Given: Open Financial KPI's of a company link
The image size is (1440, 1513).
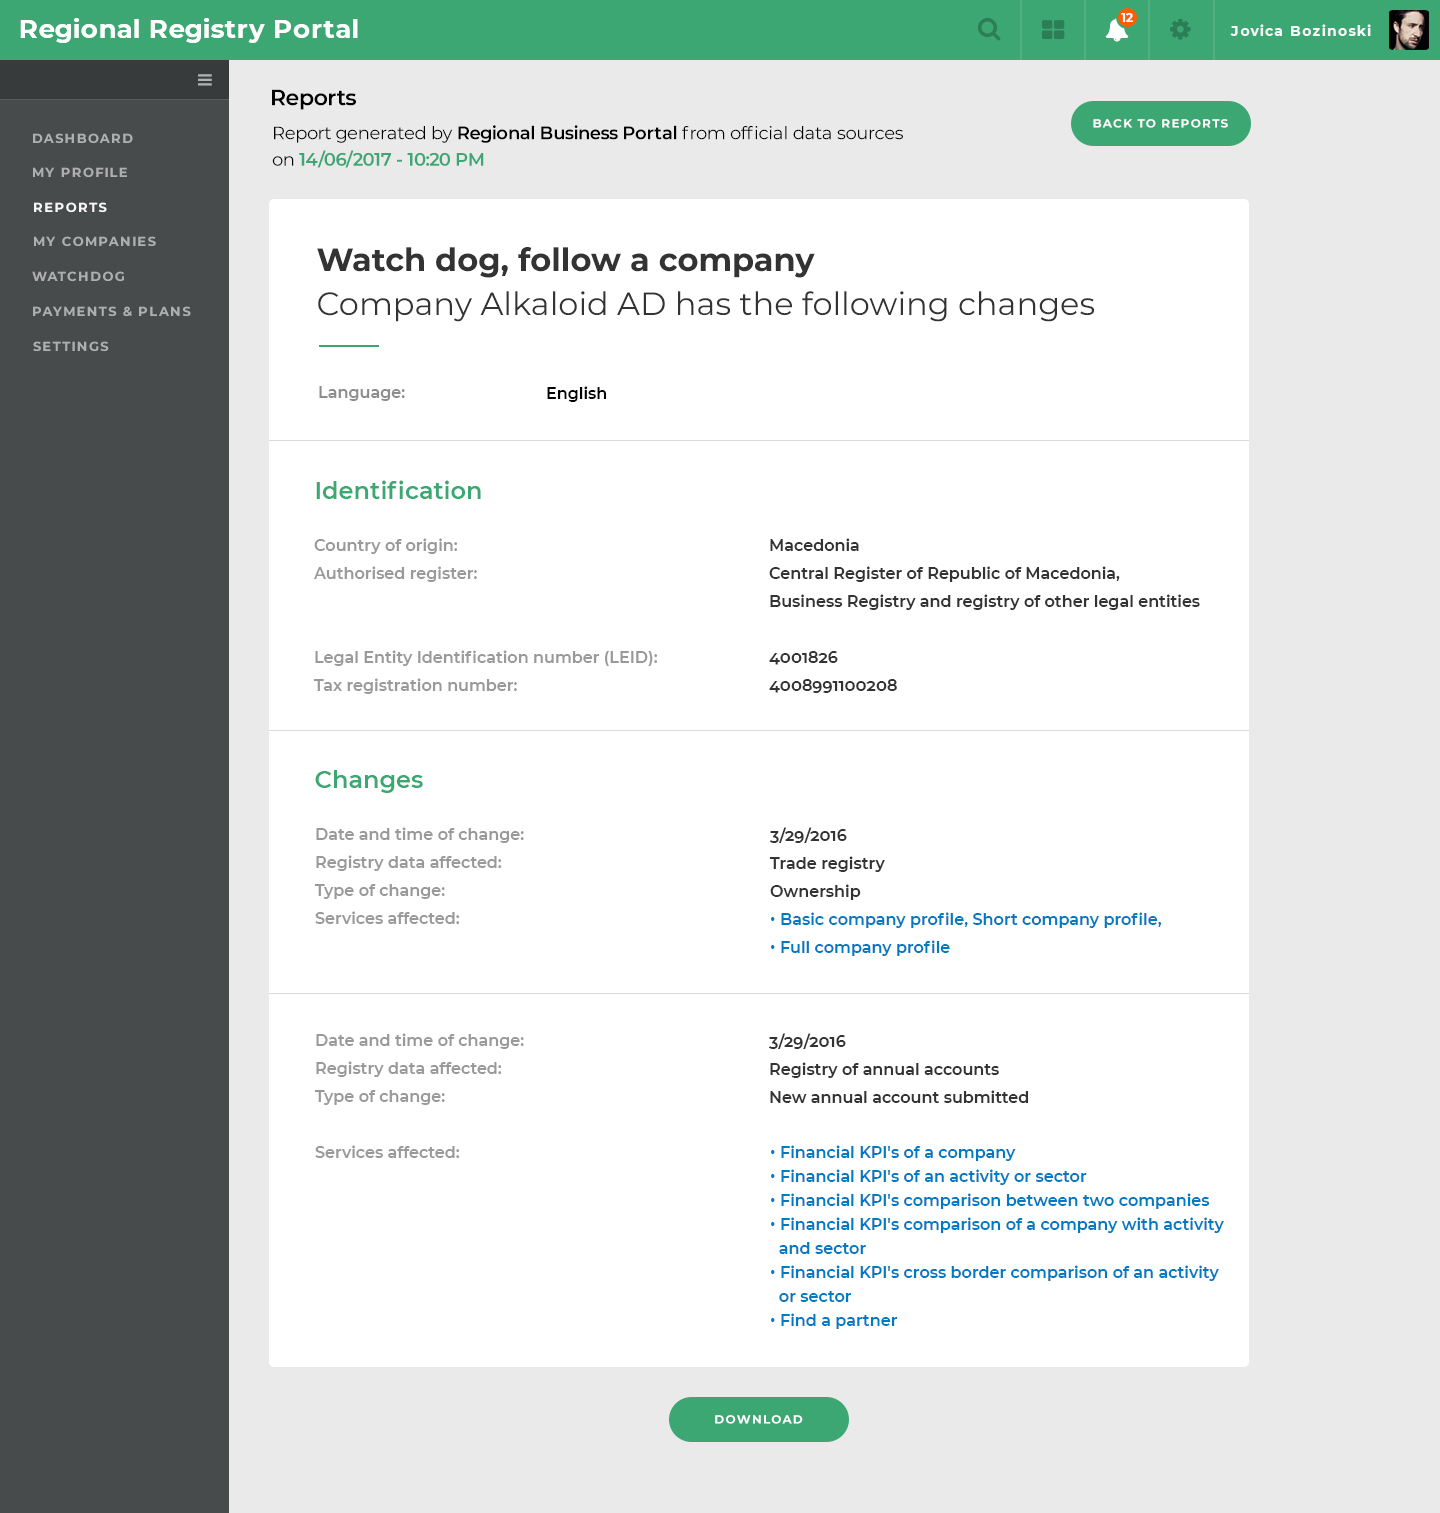Looking at the screenshot, I should tap(897, 1152).
